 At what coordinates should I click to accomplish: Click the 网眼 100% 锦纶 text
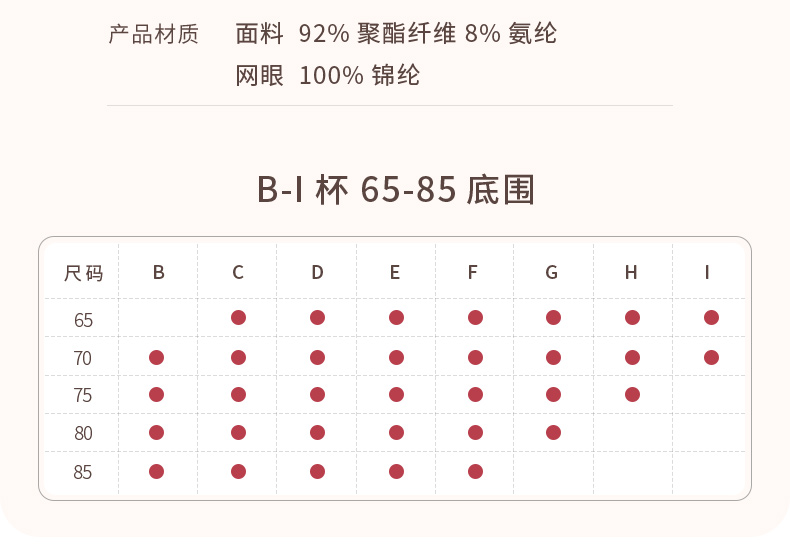[328, 75]
